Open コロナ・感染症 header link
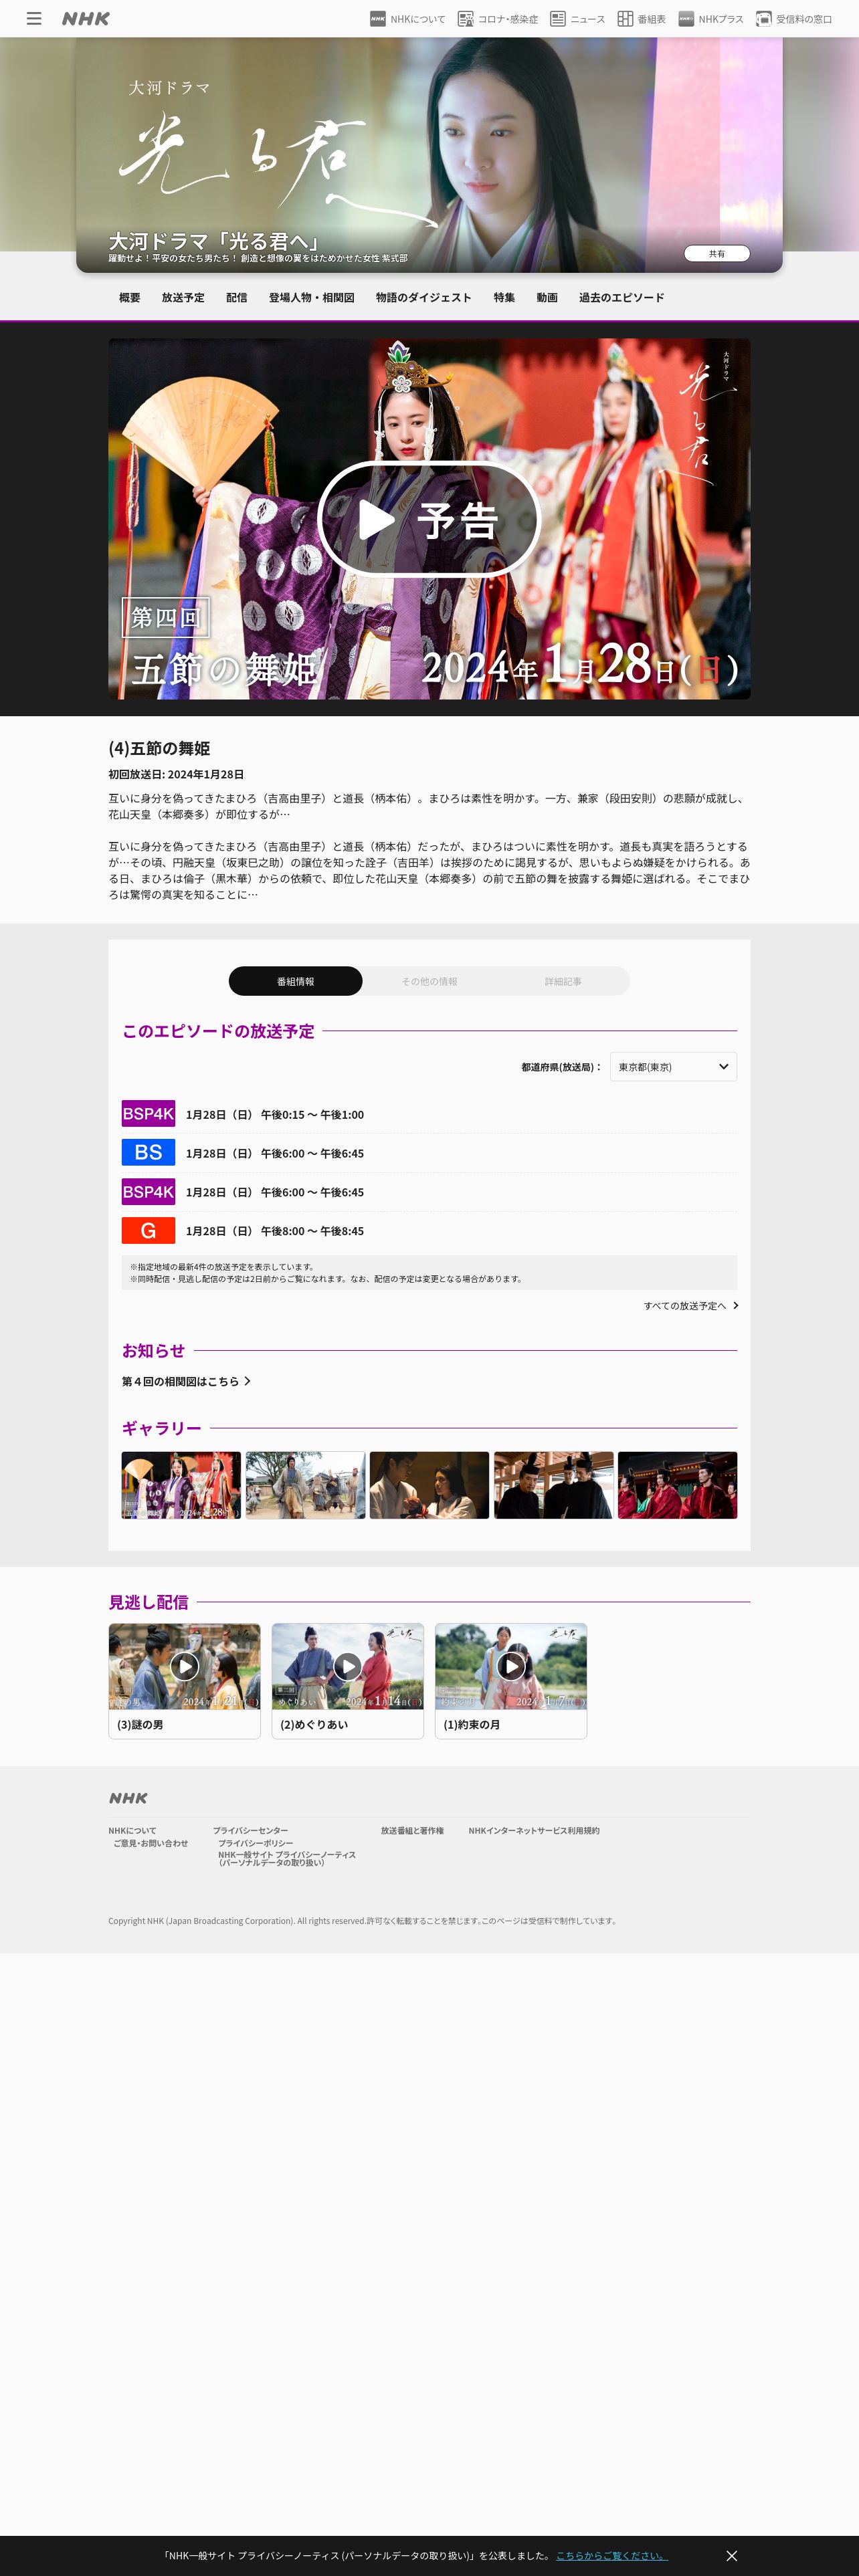The image size is (859, 2576). click(x=498, y=18)
